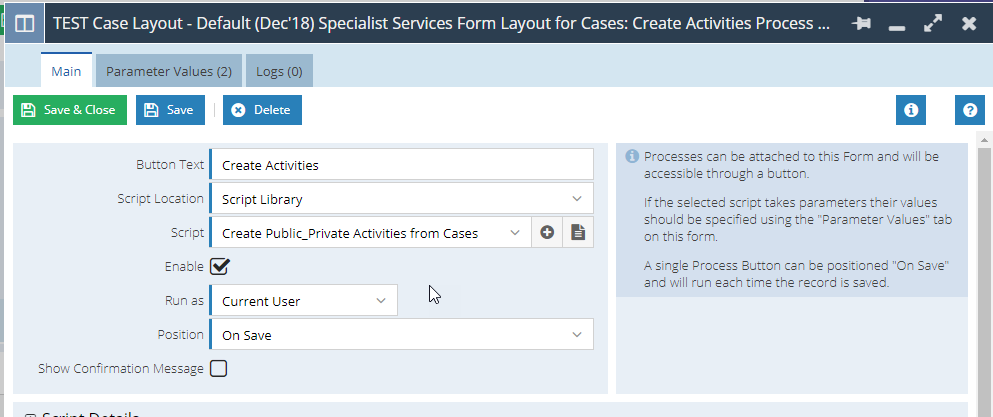Open help with question mark icon
Viewport: 993px width, 417px height.
tap(970, 110)
